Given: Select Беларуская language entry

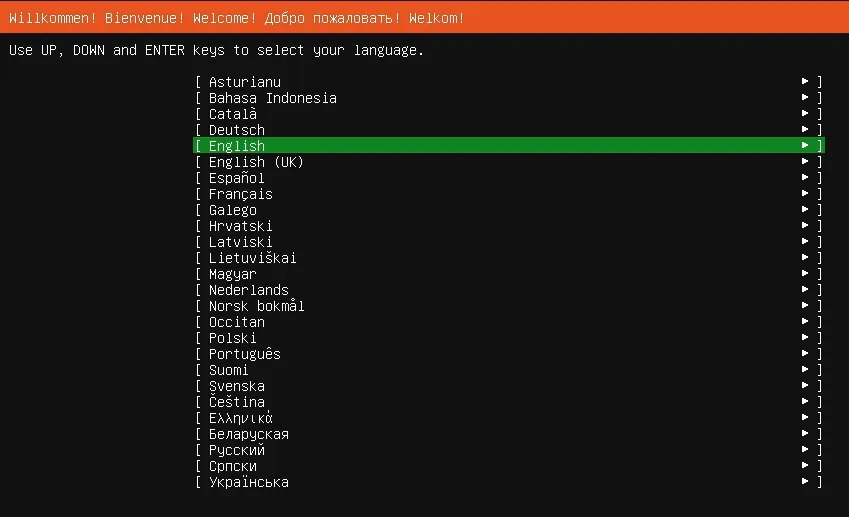Looking at the screenshot, I should point(509,434).
